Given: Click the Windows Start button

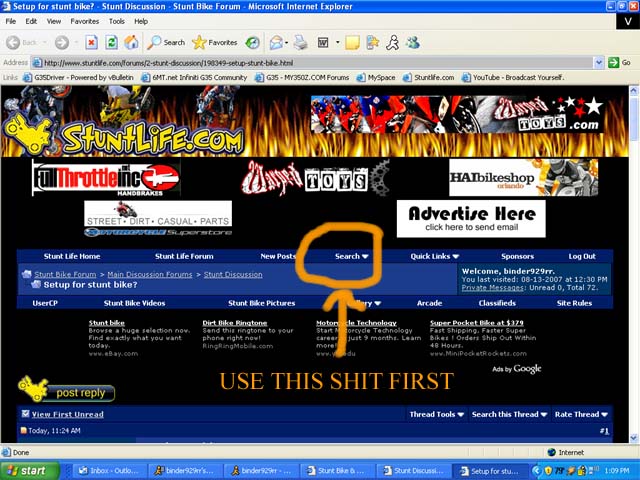Looking at the screenshot, I should click(26, 470).
